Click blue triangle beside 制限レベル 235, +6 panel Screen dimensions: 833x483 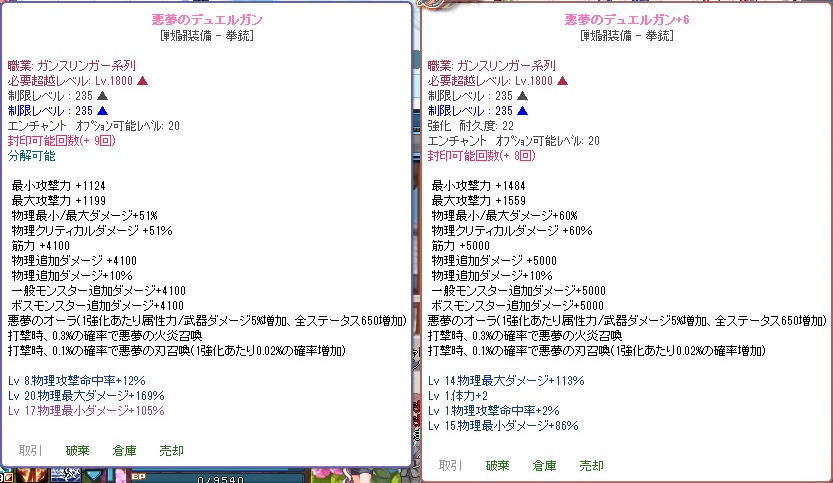(x=522, y=111)
